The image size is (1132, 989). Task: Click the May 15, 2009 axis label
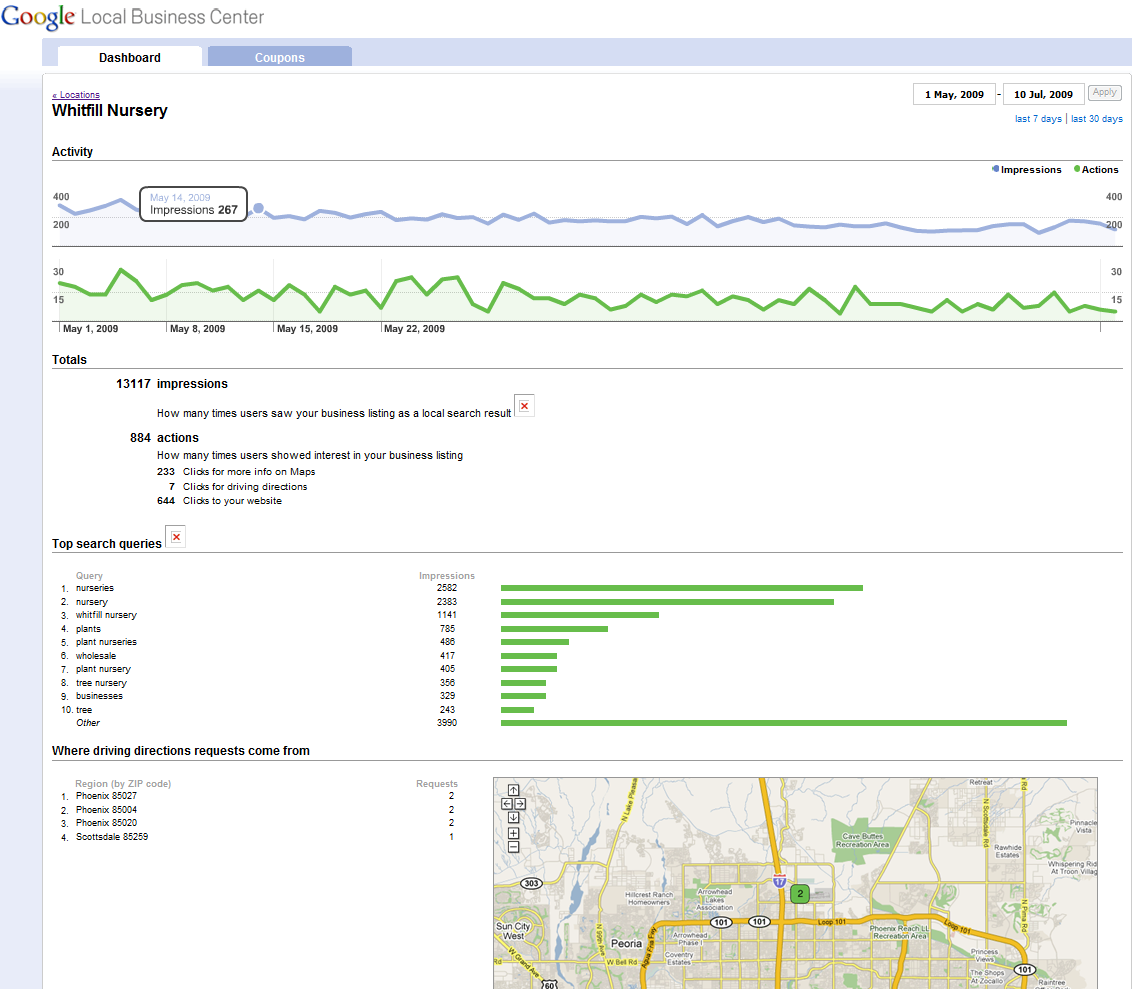[308, 328]
